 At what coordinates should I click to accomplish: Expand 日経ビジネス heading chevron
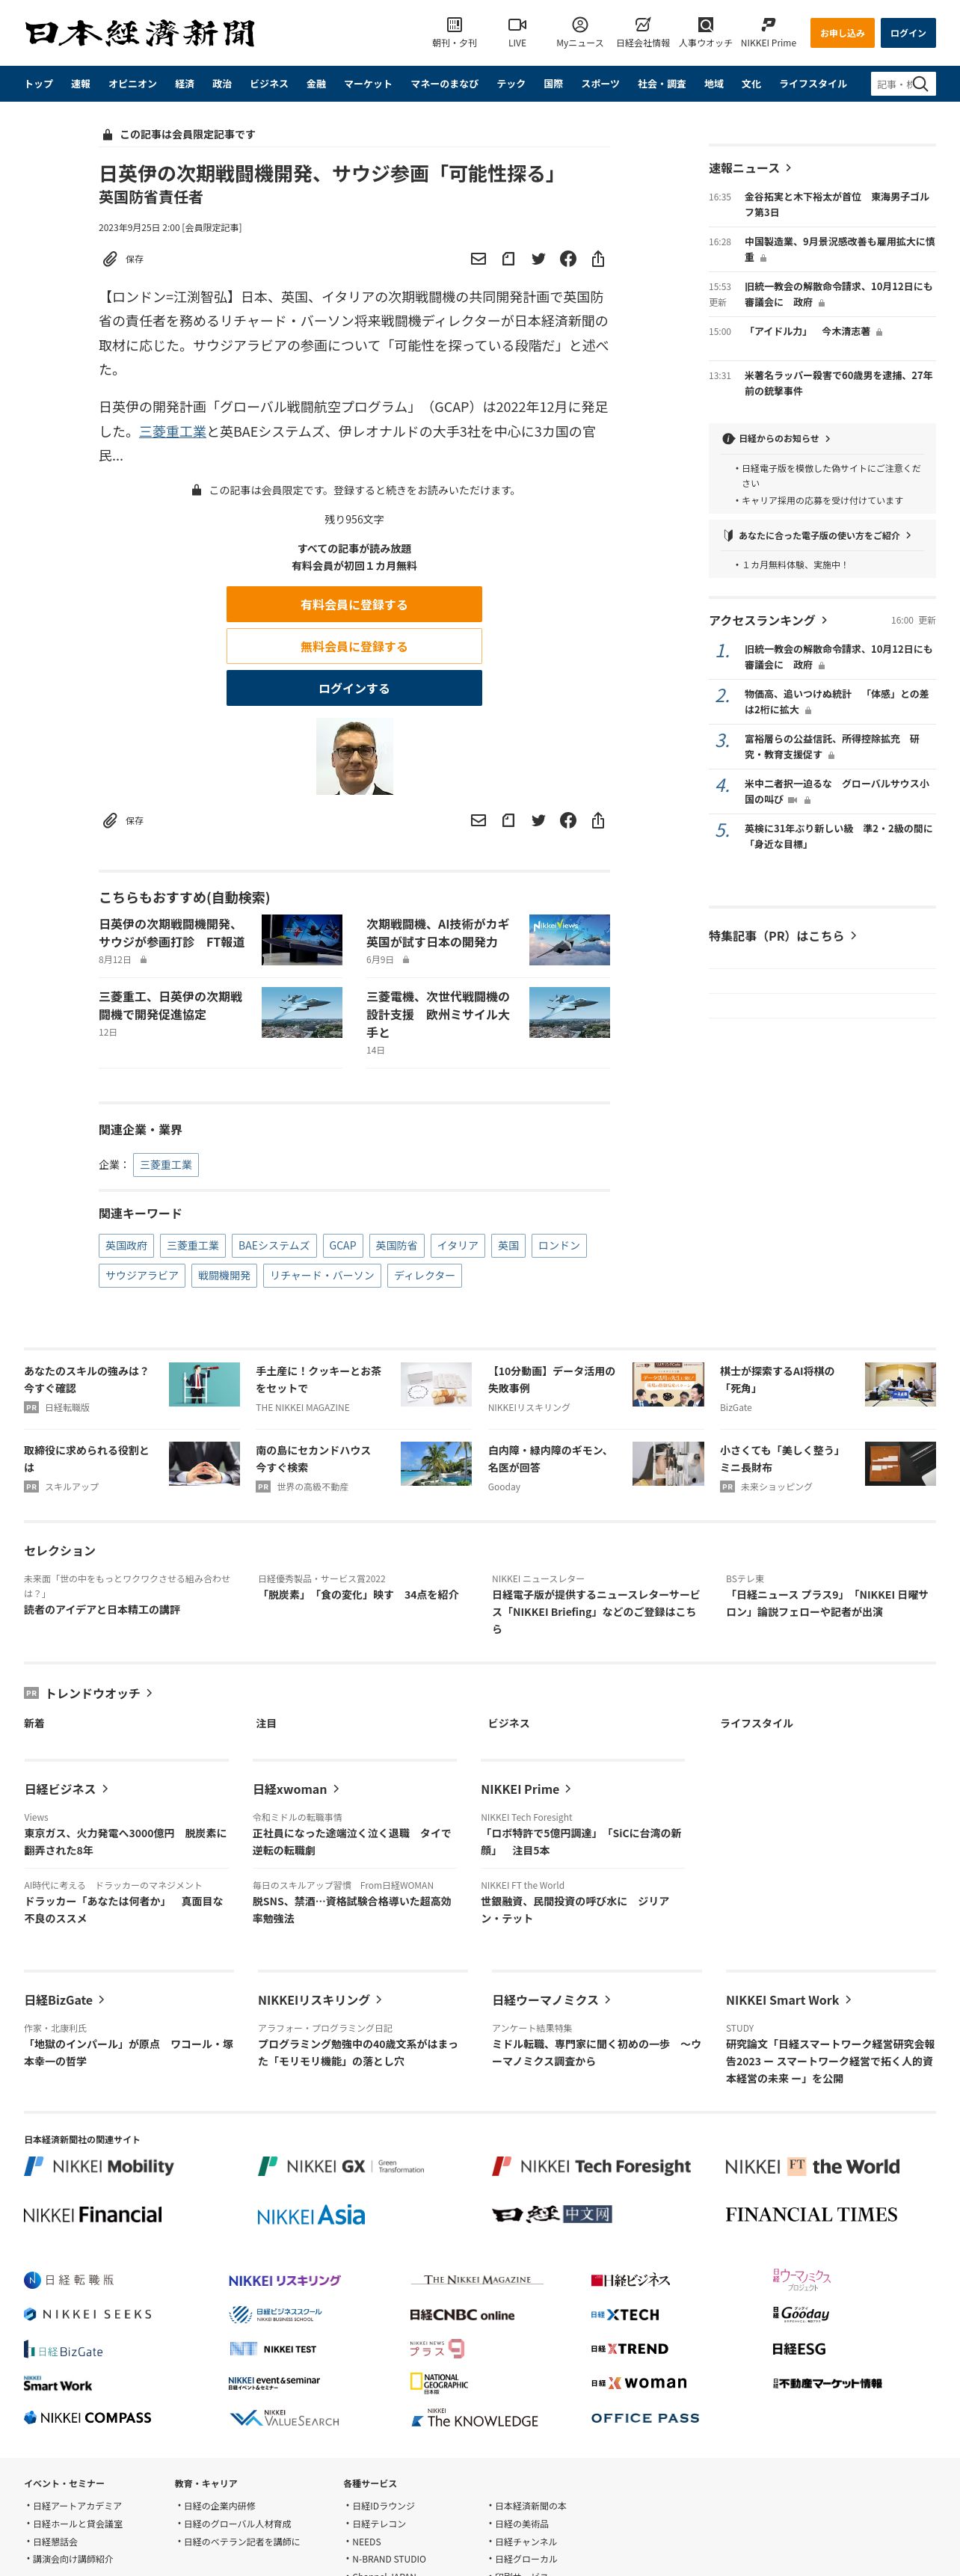click(105, 1789)
